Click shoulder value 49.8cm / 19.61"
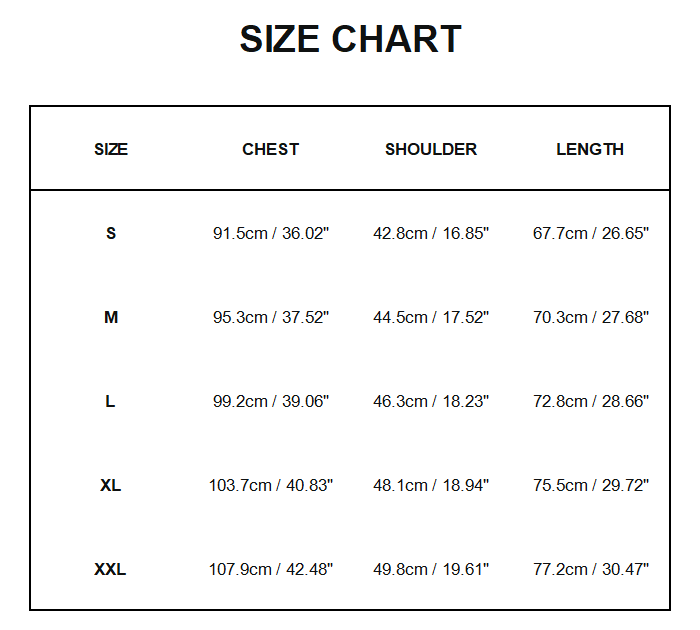Image resolution: width=700 pixels, height=630 pixels. (x=431, y=569)
